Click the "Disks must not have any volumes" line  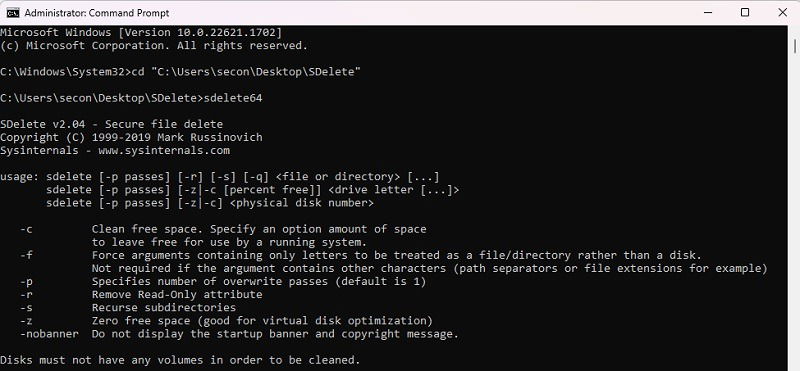click(x=180, y=360)
